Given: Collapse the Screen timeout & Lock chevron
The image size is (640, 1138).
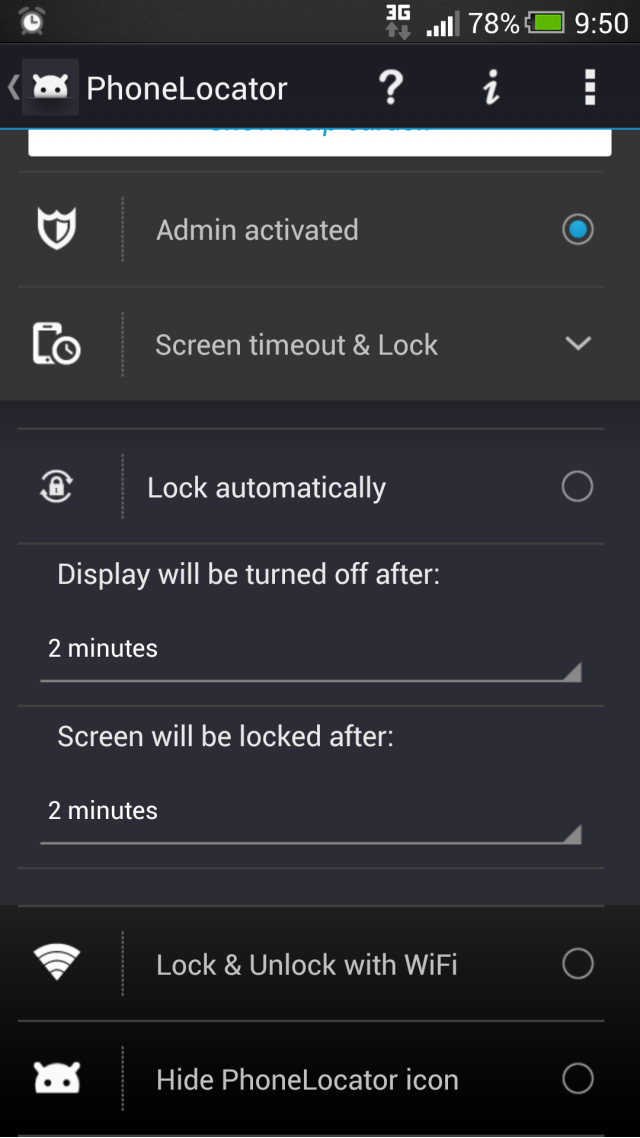Looking at the screenshot, I should (x=577, y=344).
